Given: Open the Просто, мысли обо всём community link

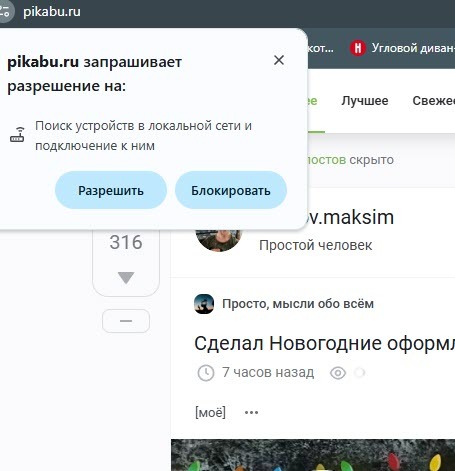Looking at the screenshot, I should 298,304.
